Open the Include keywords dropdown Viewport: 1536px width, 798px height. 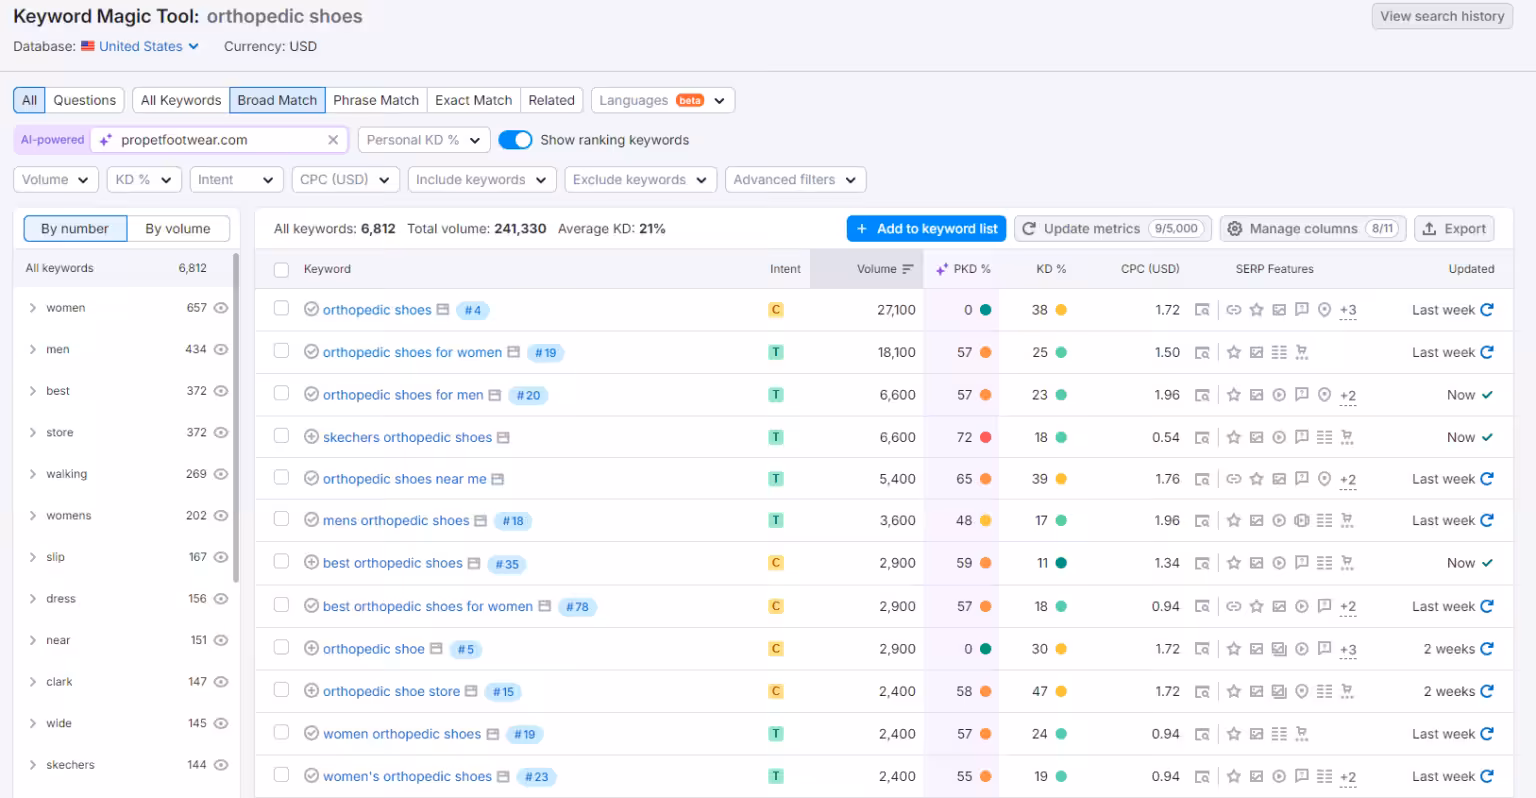click(x=481, y=180)
